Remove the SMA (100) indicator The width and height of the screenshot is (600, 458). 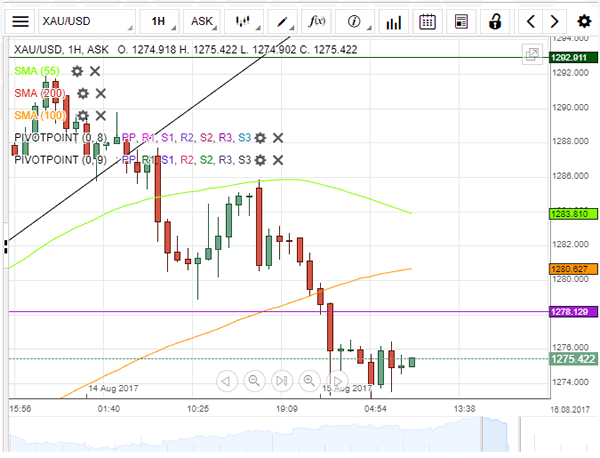click(101, 116)
